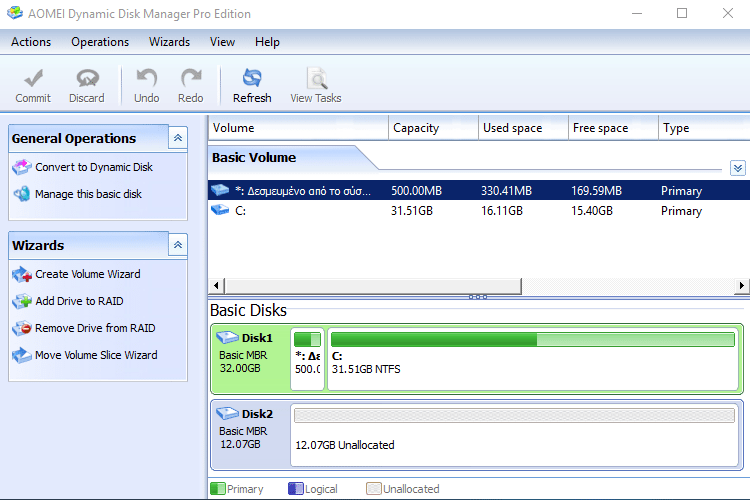This screenshot has height=500, width=750.
Task: Click drive icon of the system reserved volume row
Action: pos(220,190)
